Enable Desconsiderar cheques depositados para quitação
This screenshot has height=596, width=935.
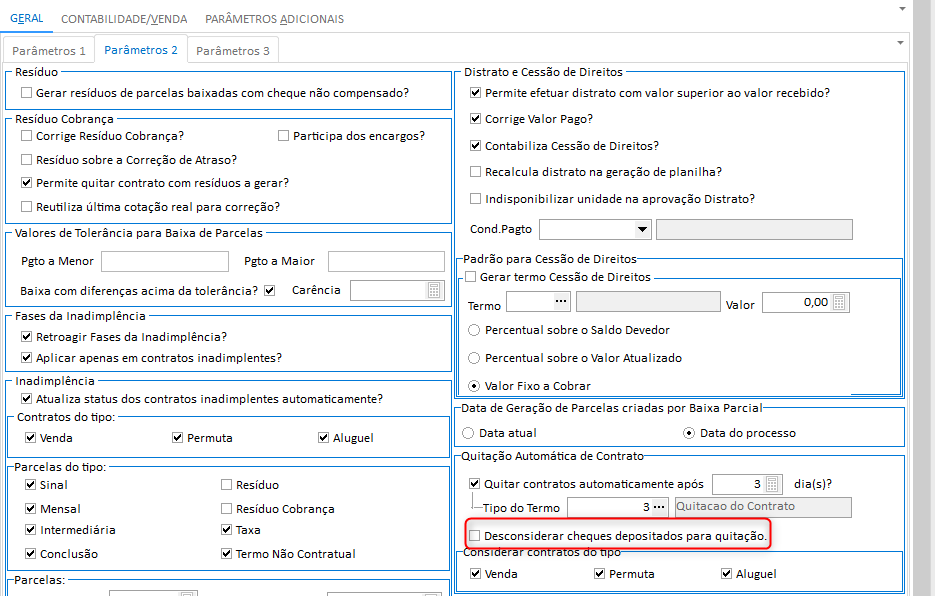[x=475, y=536]
